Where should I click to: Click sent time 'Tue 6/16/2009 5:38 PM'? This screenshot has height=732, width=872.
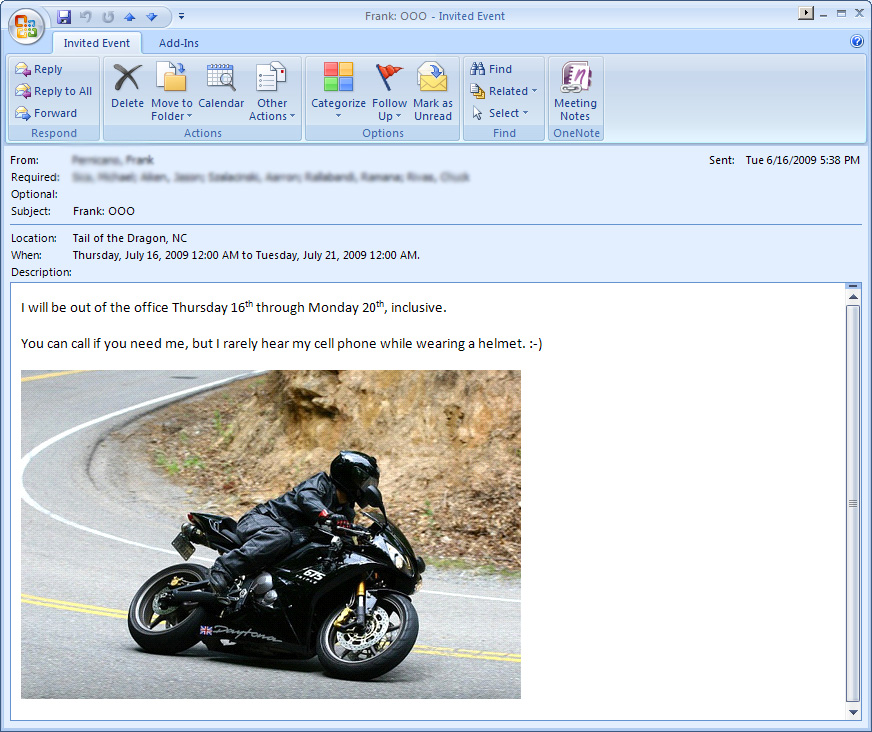point(802,160)
